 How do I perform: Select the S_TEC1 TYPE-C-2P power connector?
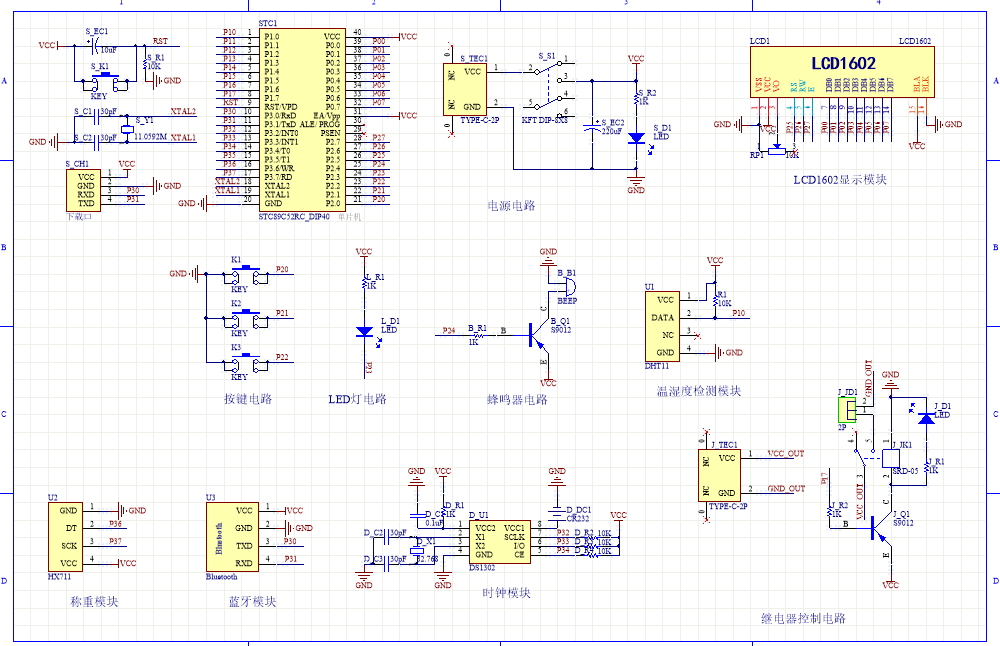pos(465,90)
